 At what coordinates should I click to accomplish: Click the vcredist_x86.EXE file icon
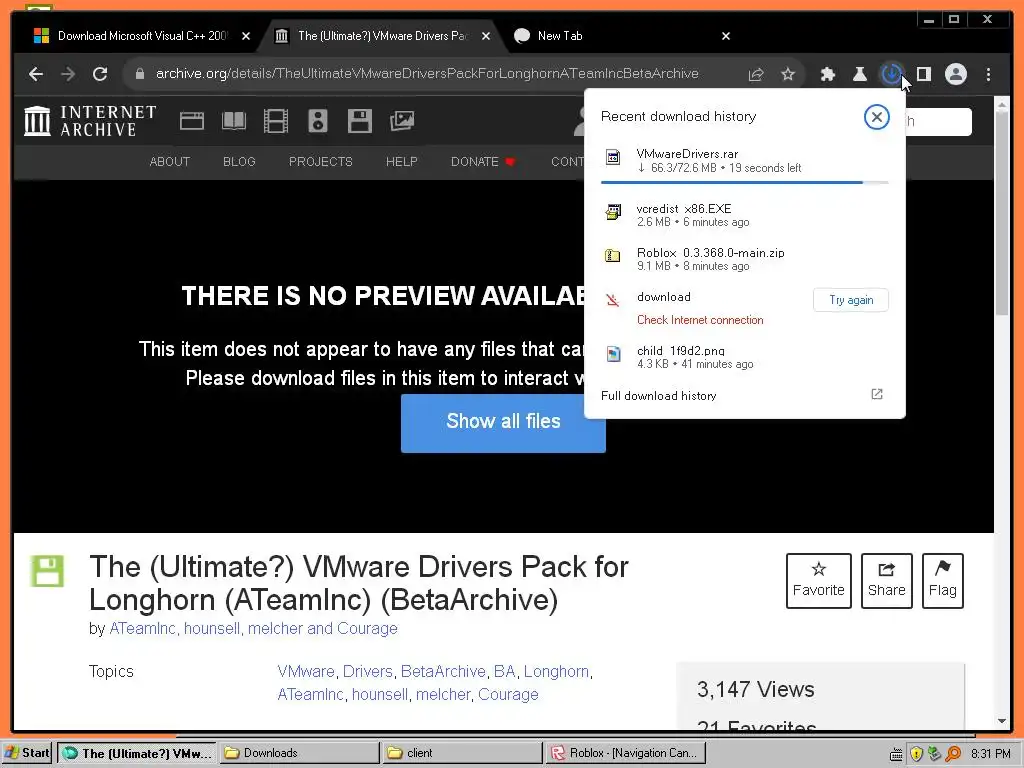click(613, 212)
